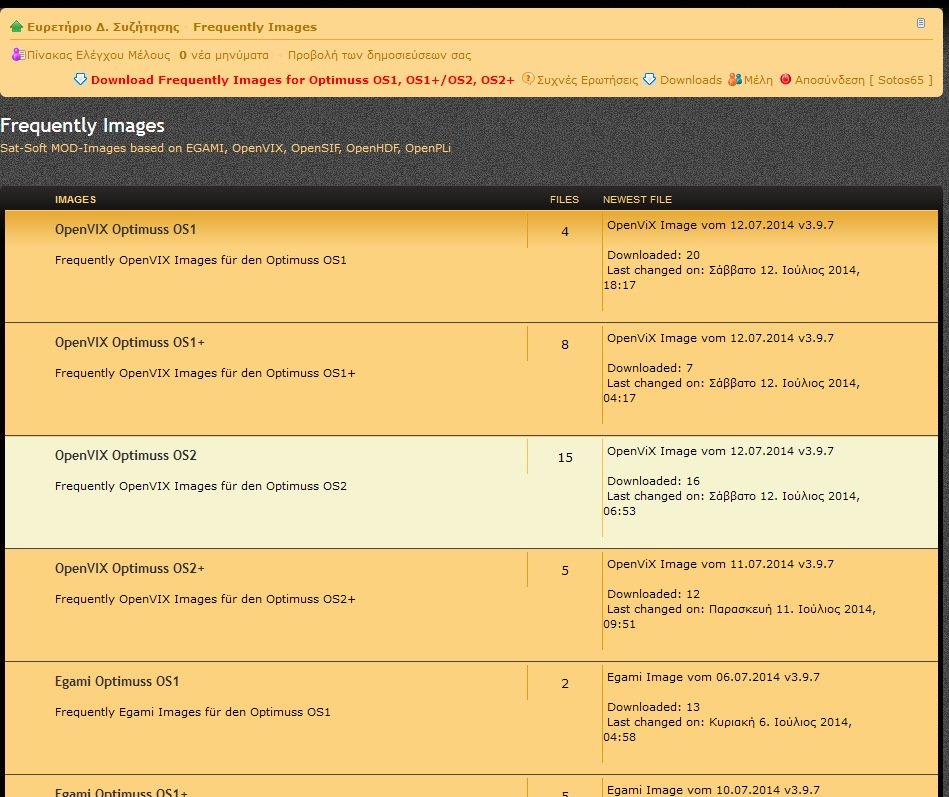Click description Frequently OpenVIX Images für den Optimuss OS2+
The image size is (949, 797).
[x=205, y=599]
